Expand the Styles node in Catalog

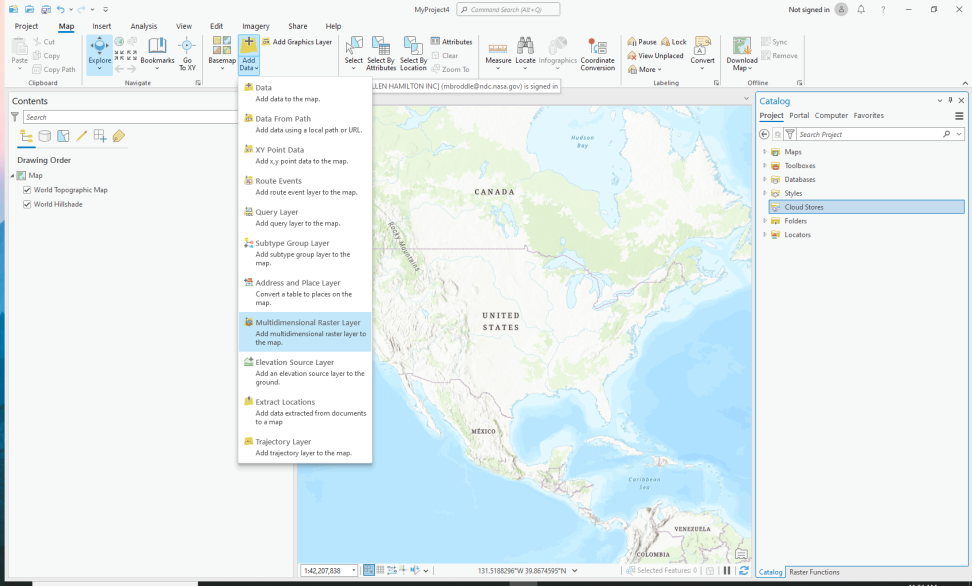tap(764, 193)
